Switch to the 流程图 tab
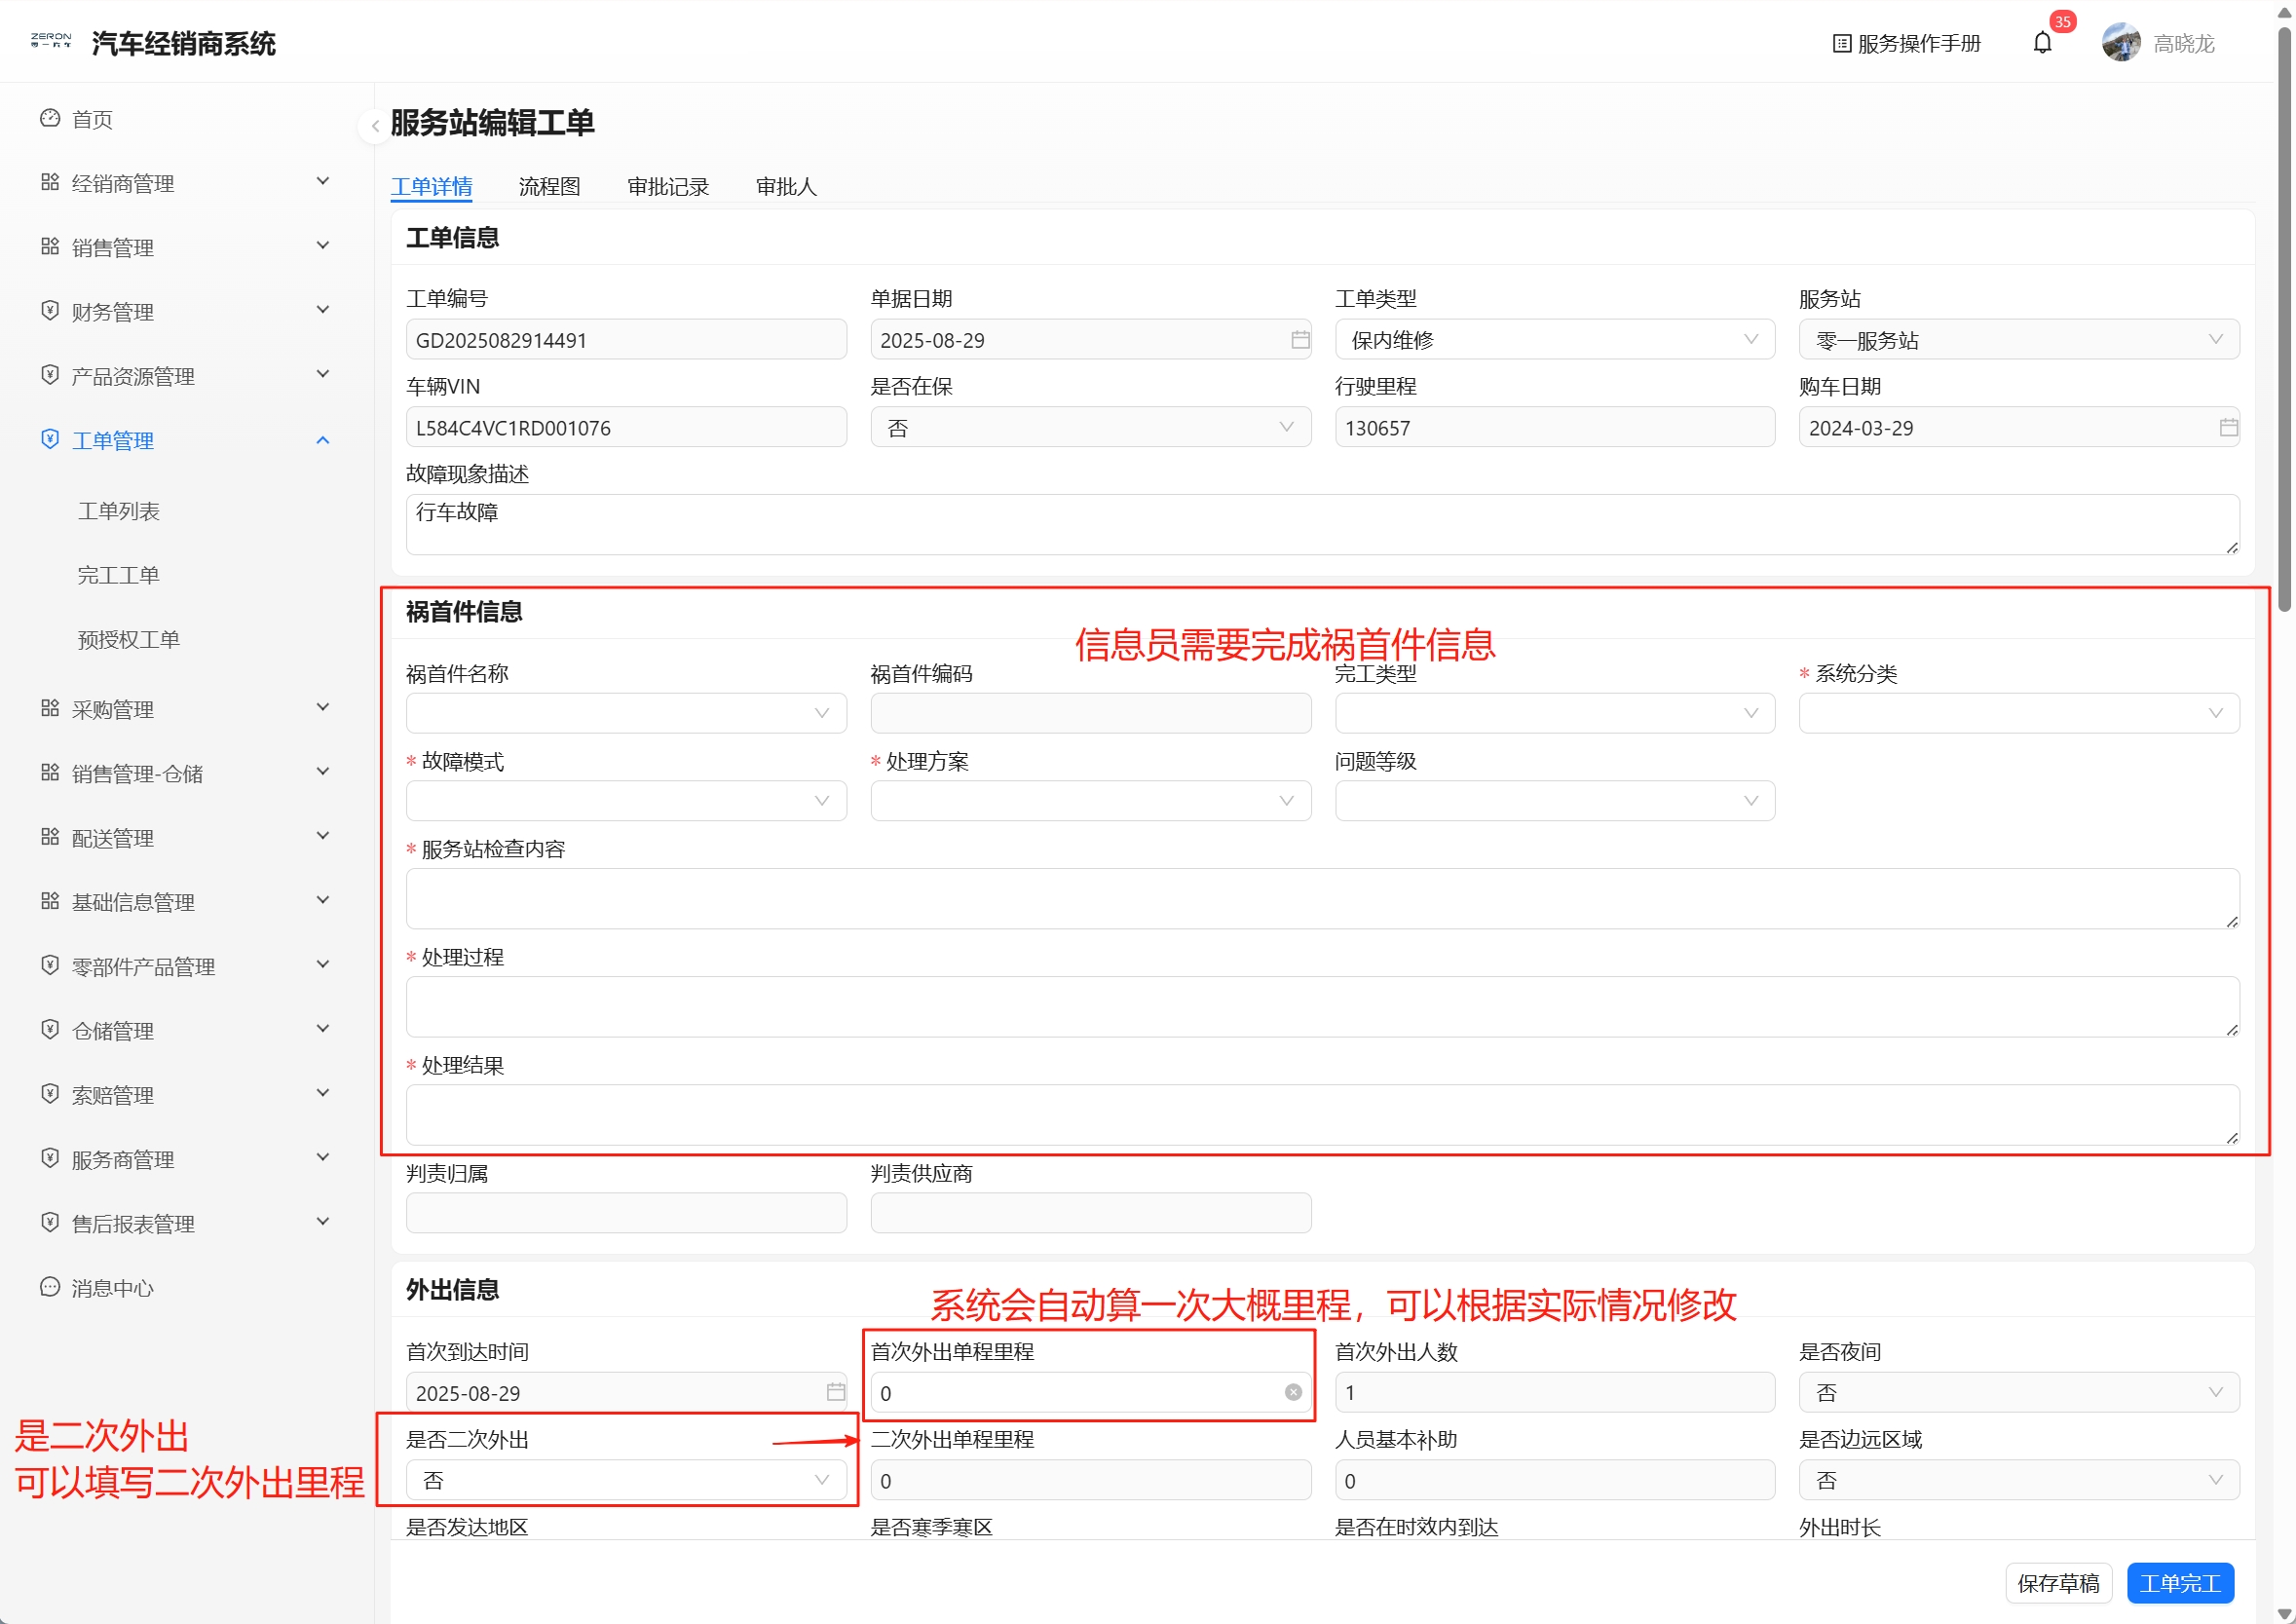Viewport: 2296px width, 1624px height. pos(549,186)
